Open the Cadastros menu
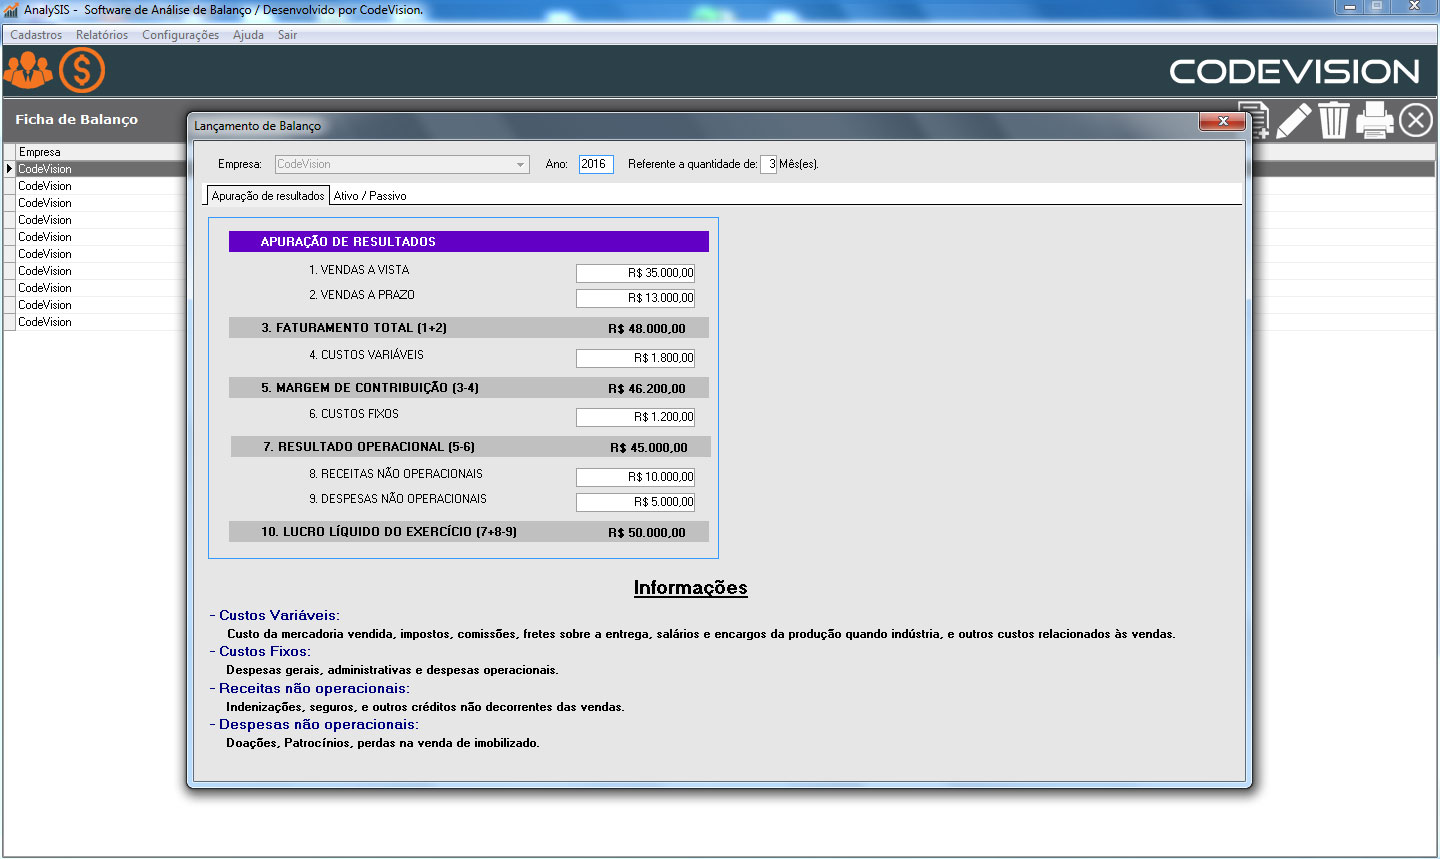Image resolution: width=1440 pixels, height=859 pixels. click(x=36, y=35)
